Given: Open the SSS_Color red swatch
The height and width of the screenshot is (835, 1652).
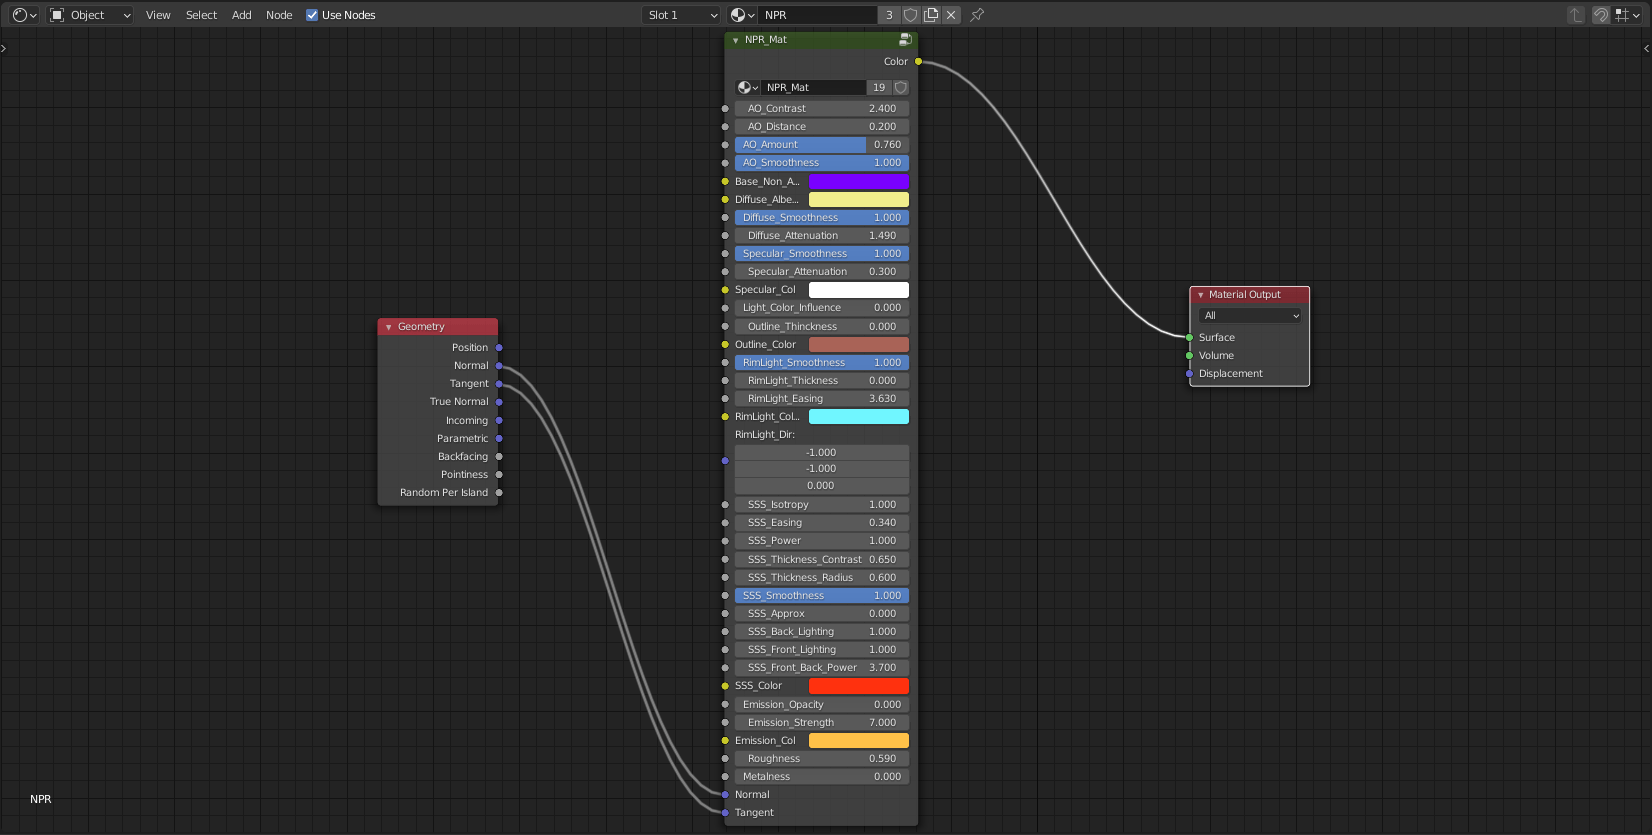Looking at the screenshot, I should [x=859, y=686].
